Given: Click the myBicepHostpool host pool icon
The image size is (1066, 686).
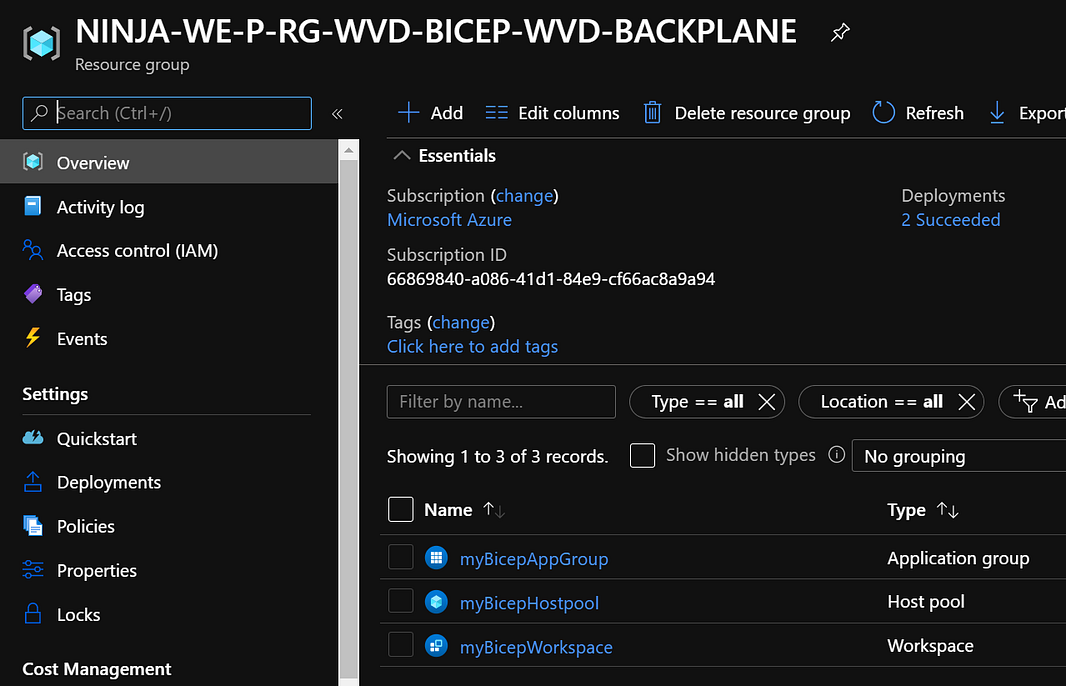Looking at the screenshot, I should [x=436, y=602].
